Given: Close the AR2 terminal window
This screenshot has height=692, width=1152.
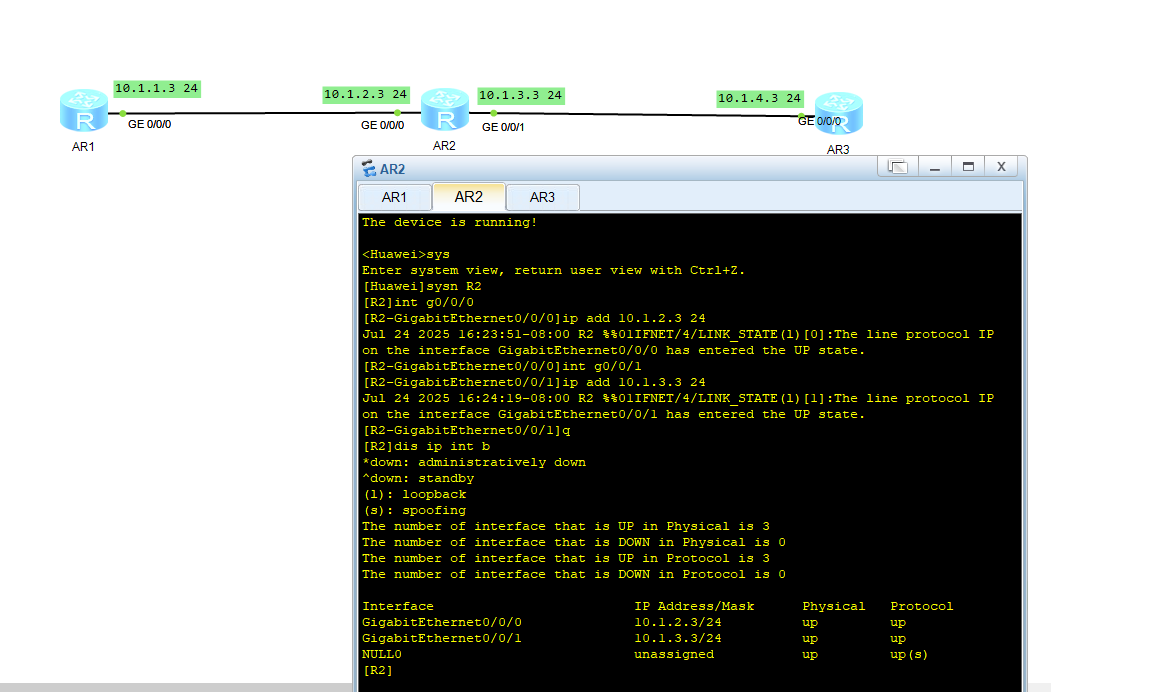Looking at the screenshot, I should [1001, 167].
